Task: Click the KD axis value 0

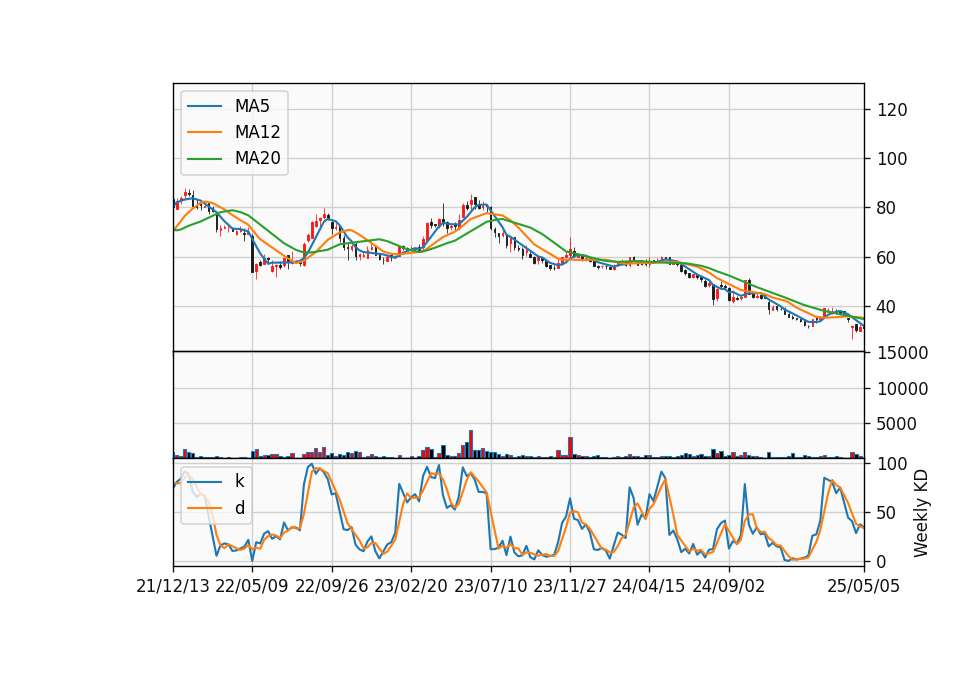Action: (x=882, y=561)
